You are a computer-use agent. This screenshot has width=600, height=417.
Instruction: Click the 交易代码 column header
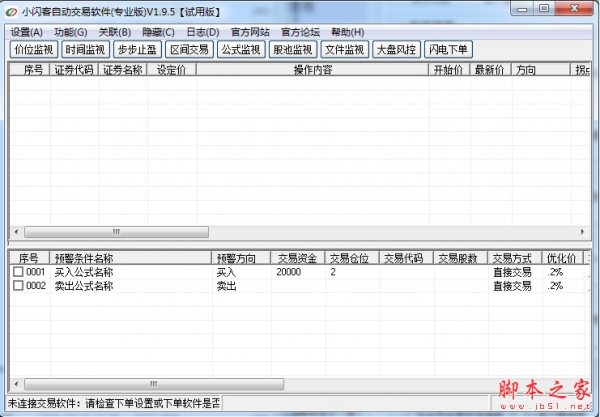[406, 258]
